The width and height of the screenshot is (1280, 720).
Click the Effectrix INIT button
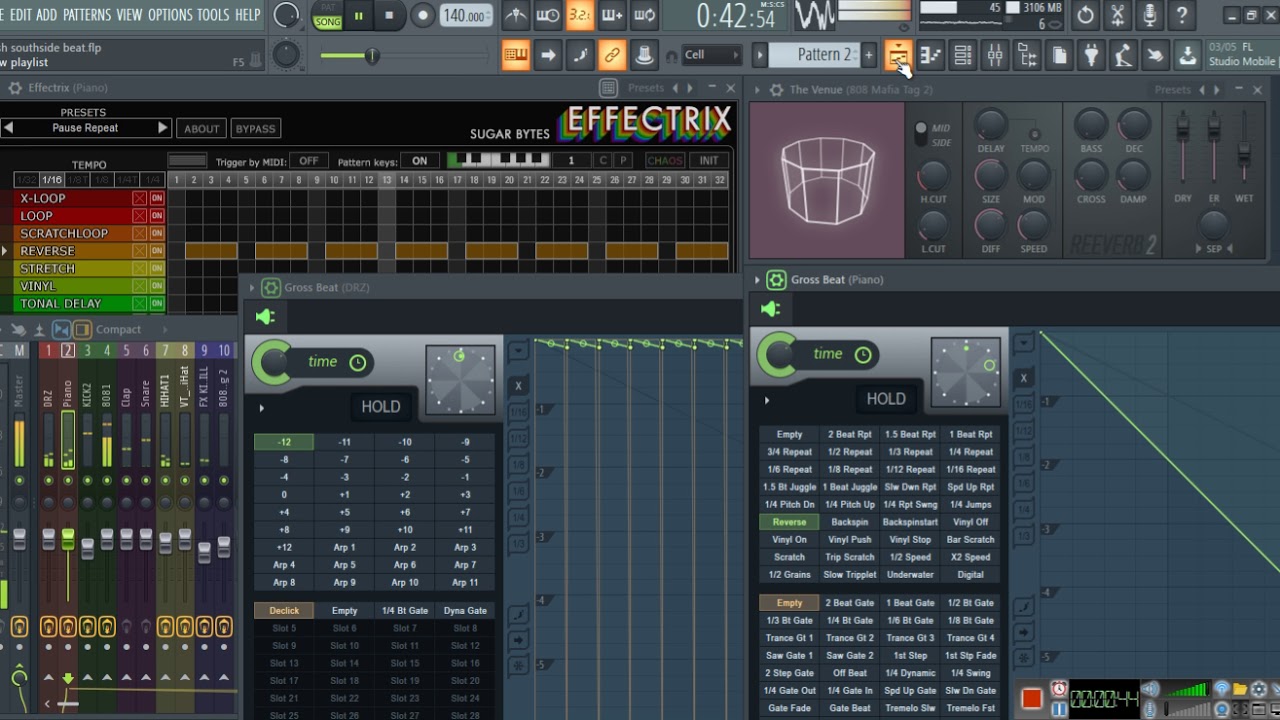tap(709, 161)
